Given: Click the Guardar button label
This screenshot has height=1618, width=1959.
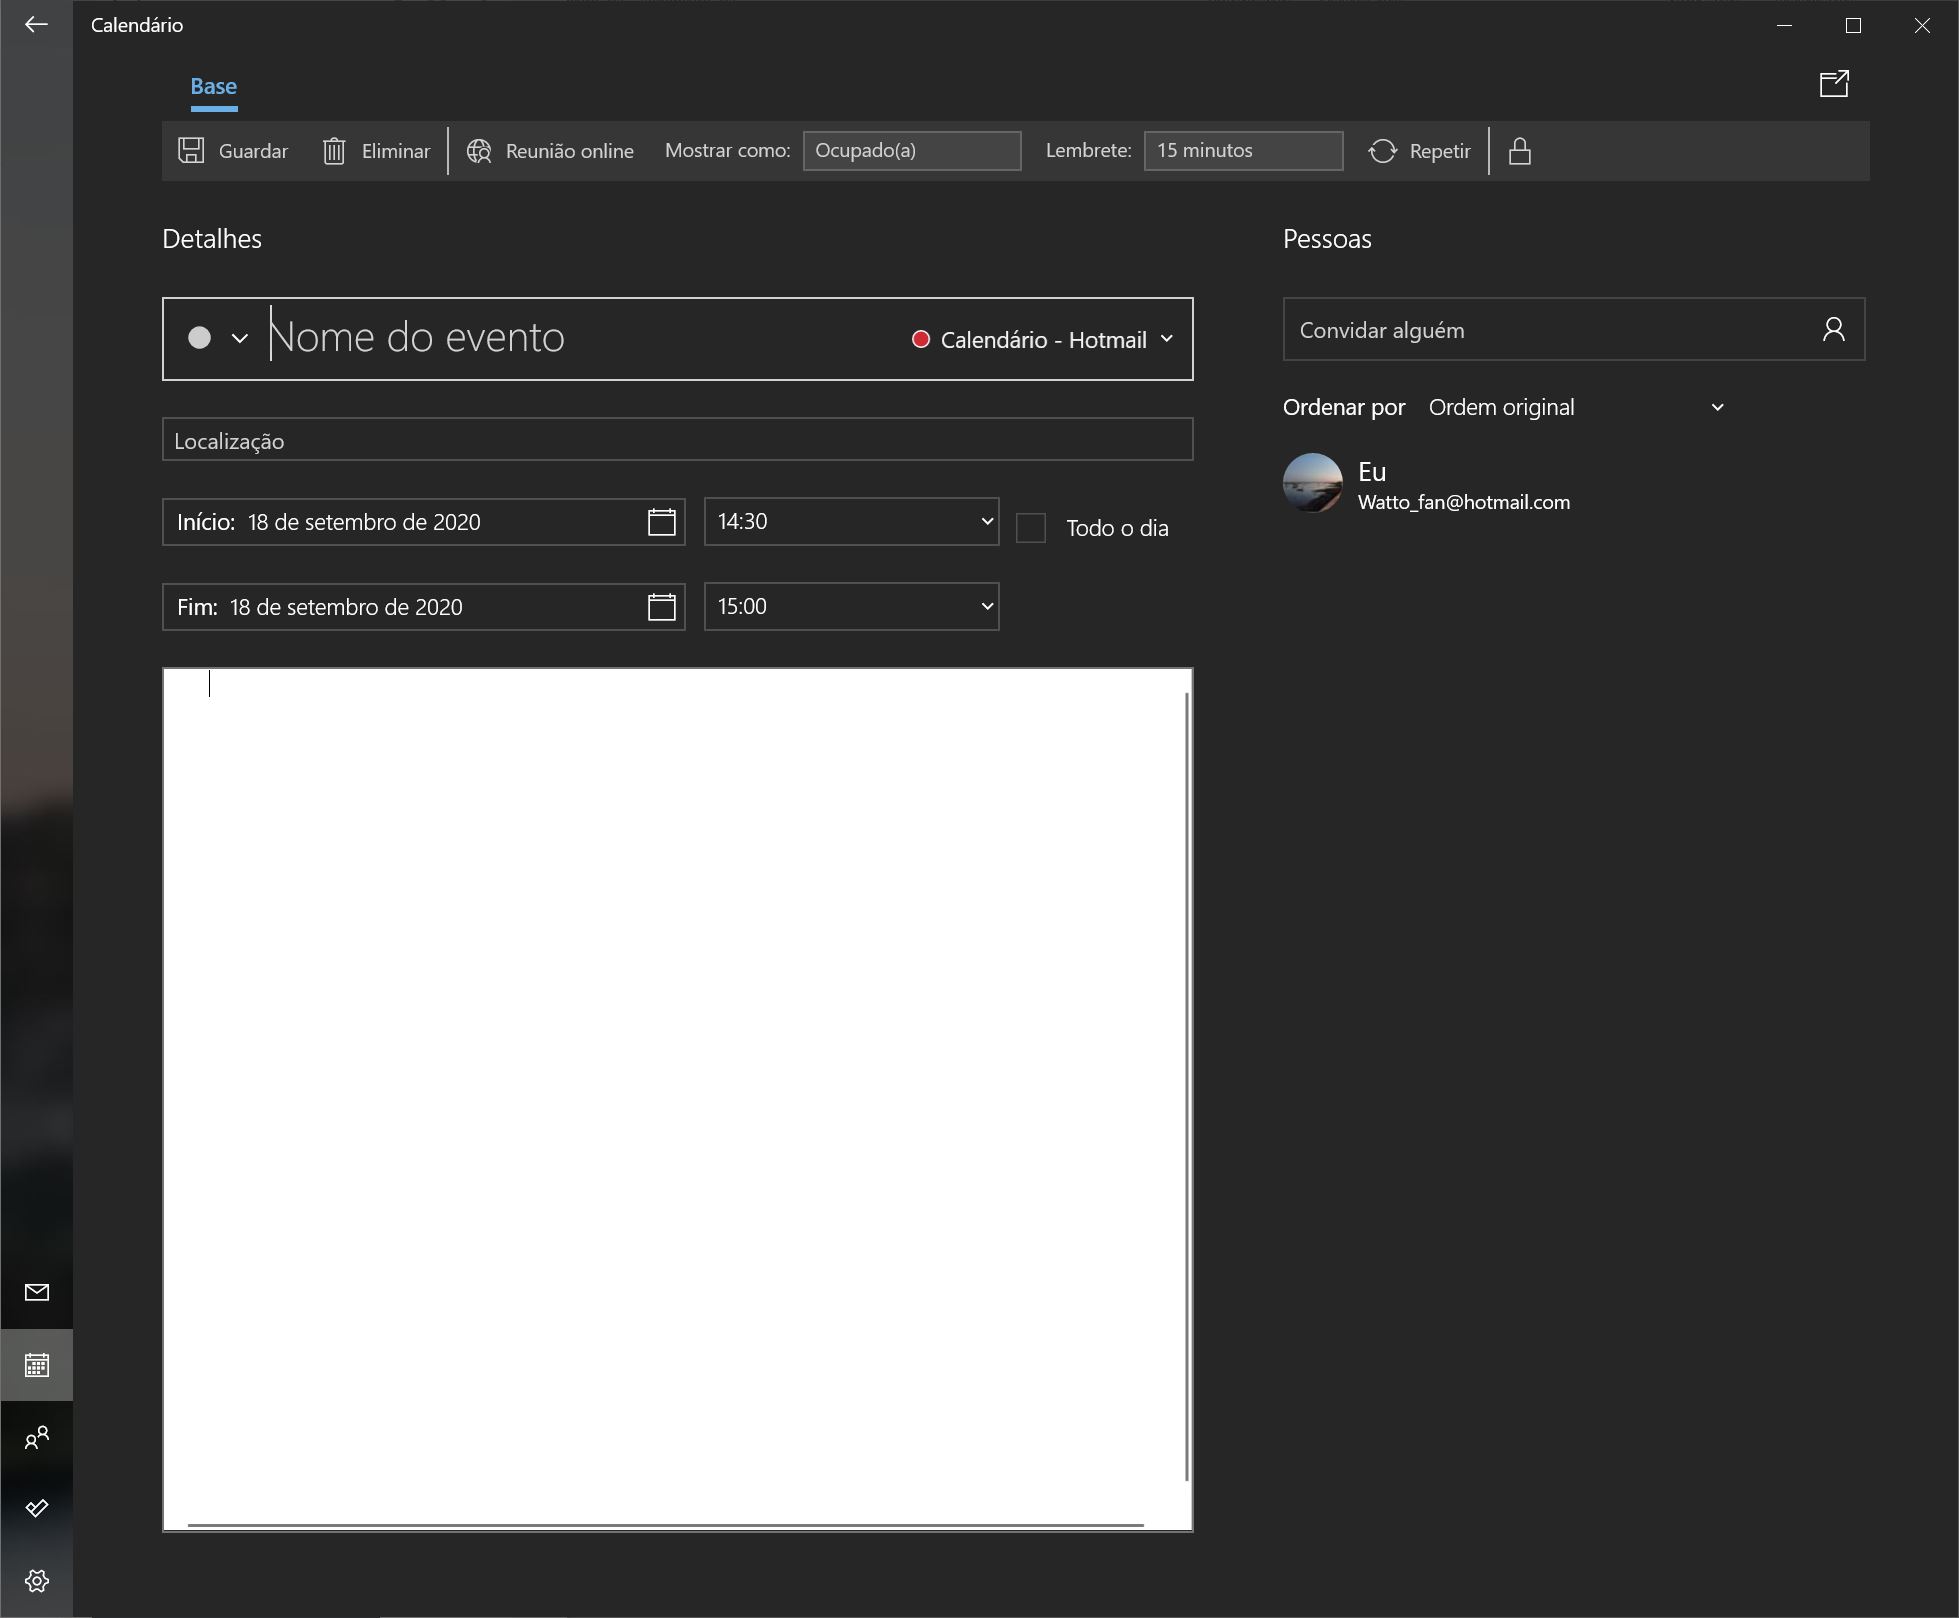Looking at the screenshot, I should coord(253,151).
